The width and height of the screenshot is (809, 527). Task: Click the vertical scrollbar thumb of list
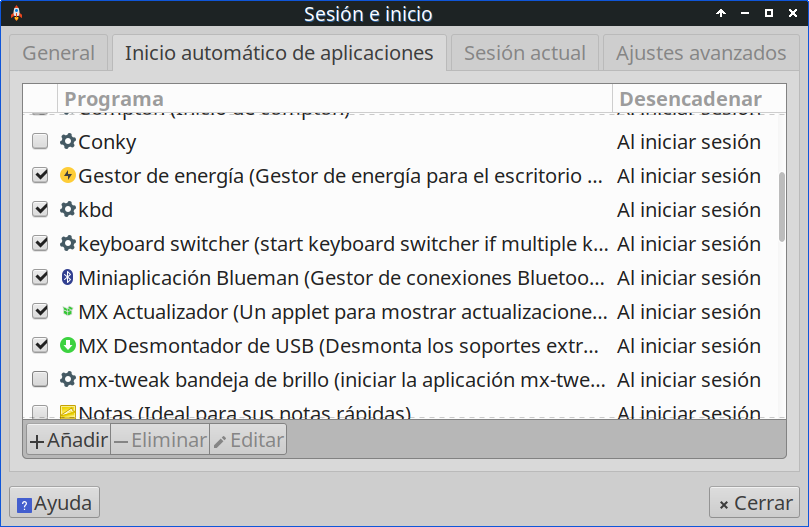pos(782,206)
